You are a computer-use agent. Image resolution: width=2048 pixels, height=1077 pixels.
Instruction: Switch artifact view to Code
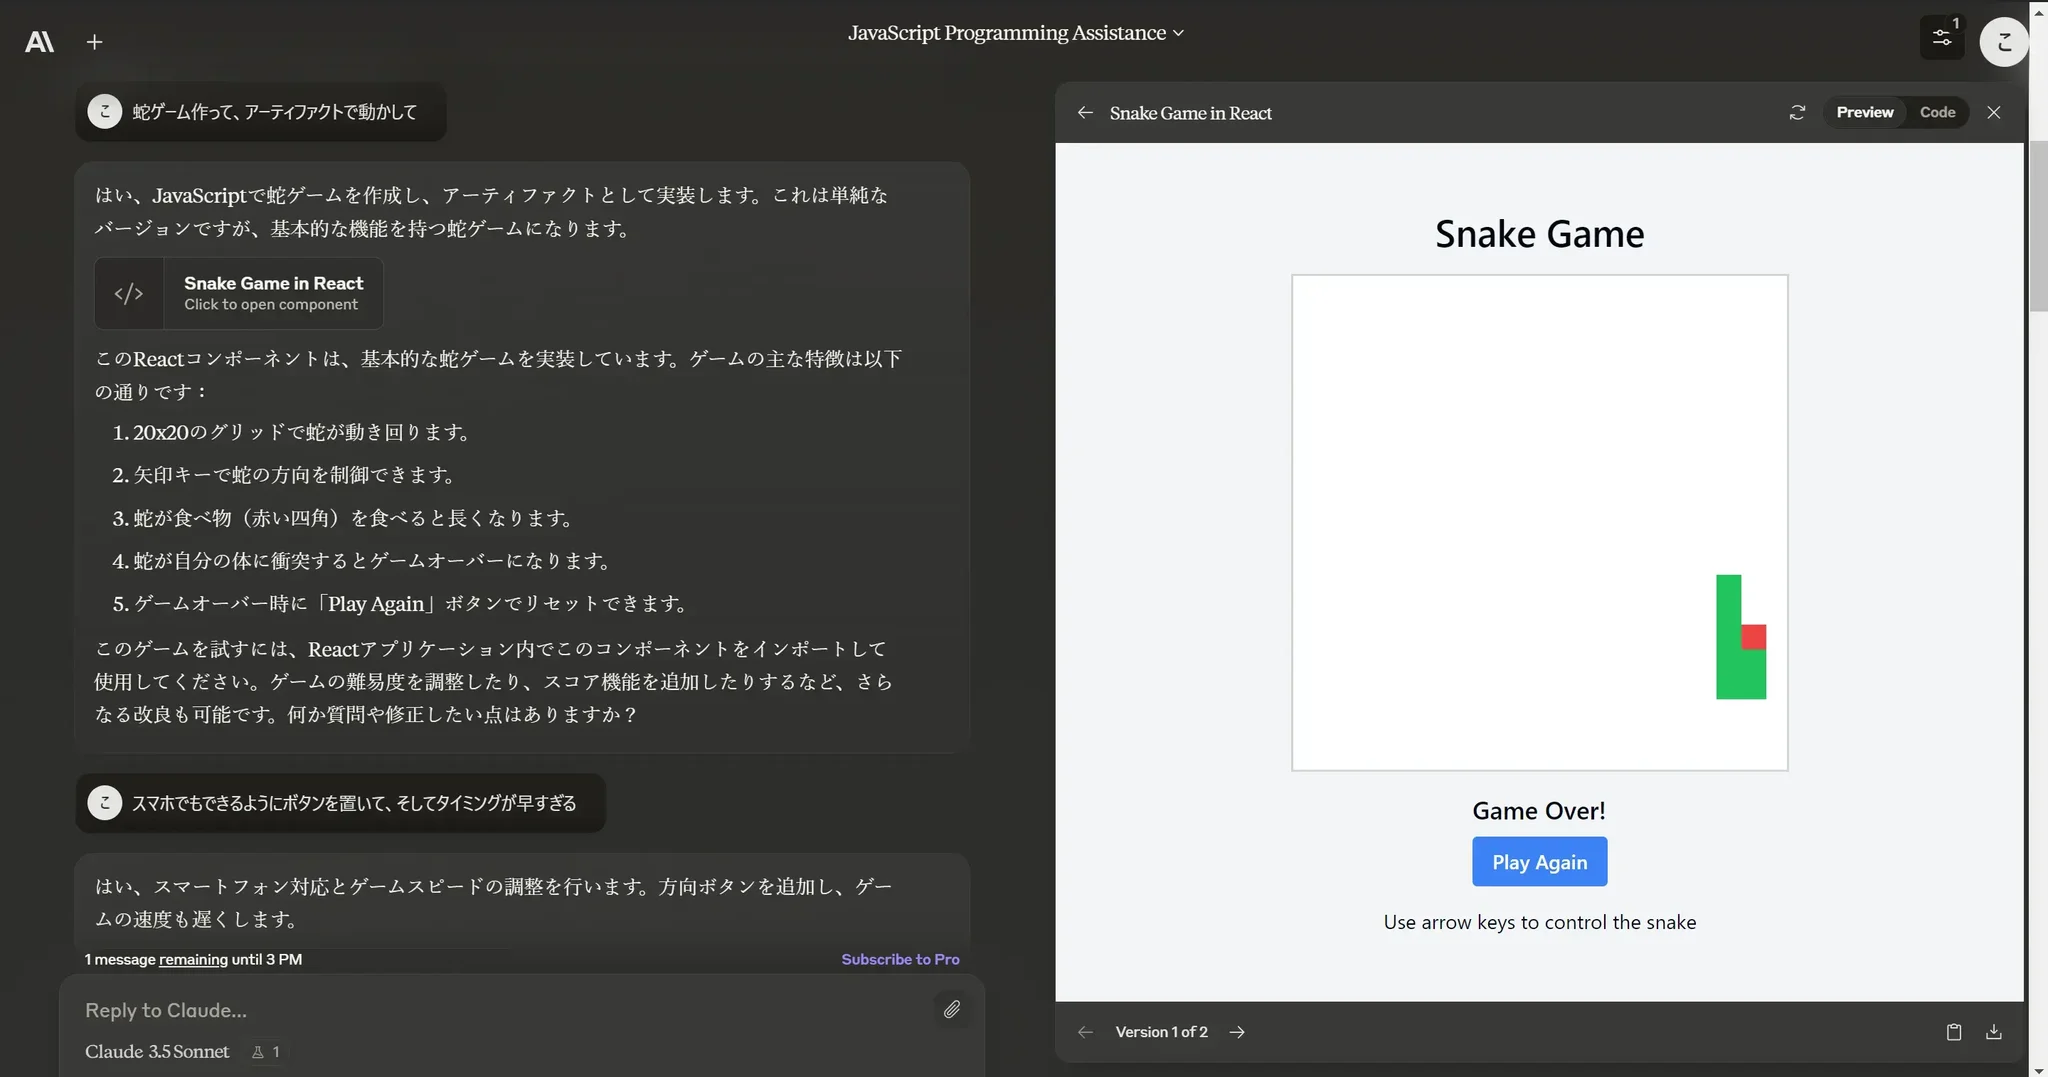(x=1937, y=113)
